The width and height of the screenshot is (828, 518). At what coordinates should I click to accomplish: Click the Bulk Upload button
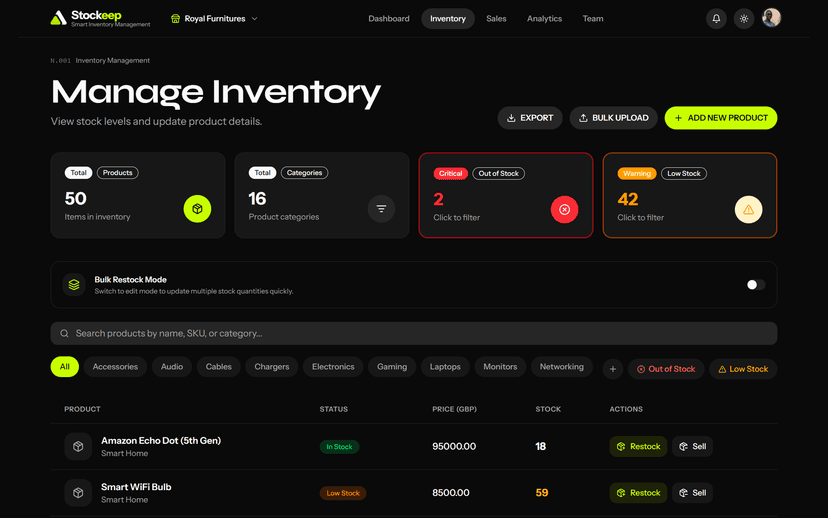click(x=613, y=118)
